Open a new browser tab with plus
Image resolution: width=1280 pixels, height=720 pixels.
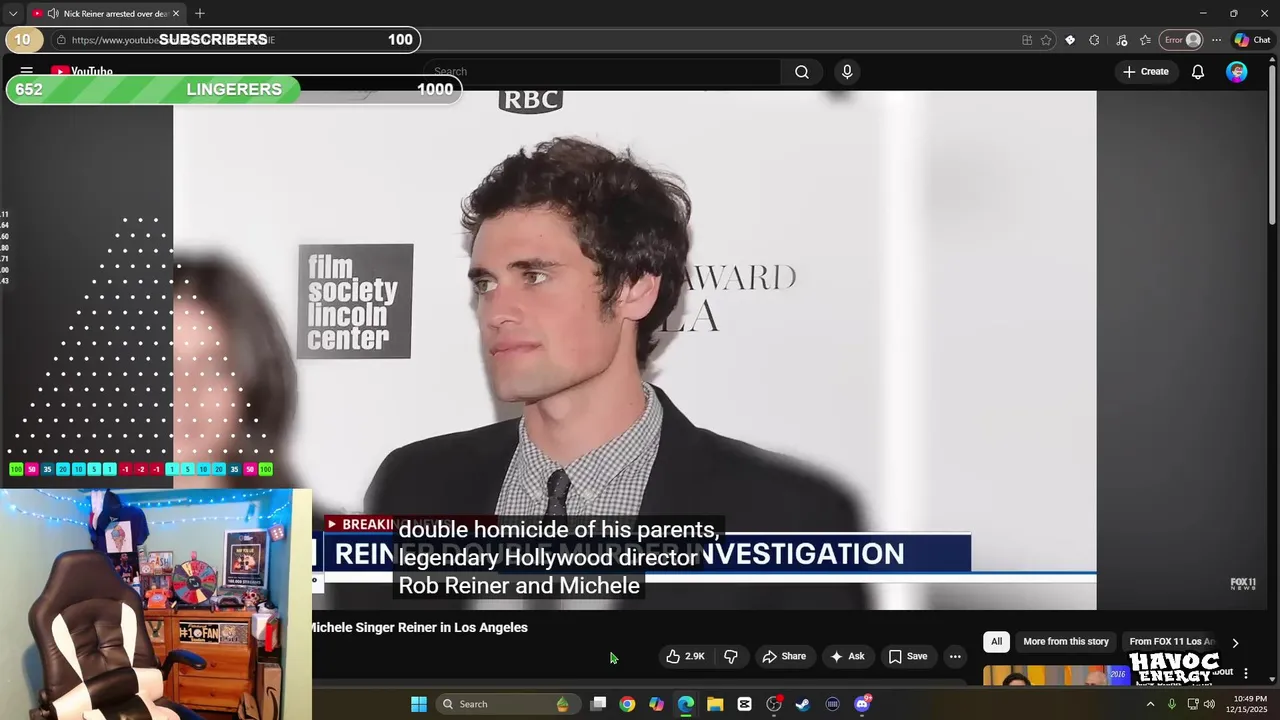click(200, 13)
